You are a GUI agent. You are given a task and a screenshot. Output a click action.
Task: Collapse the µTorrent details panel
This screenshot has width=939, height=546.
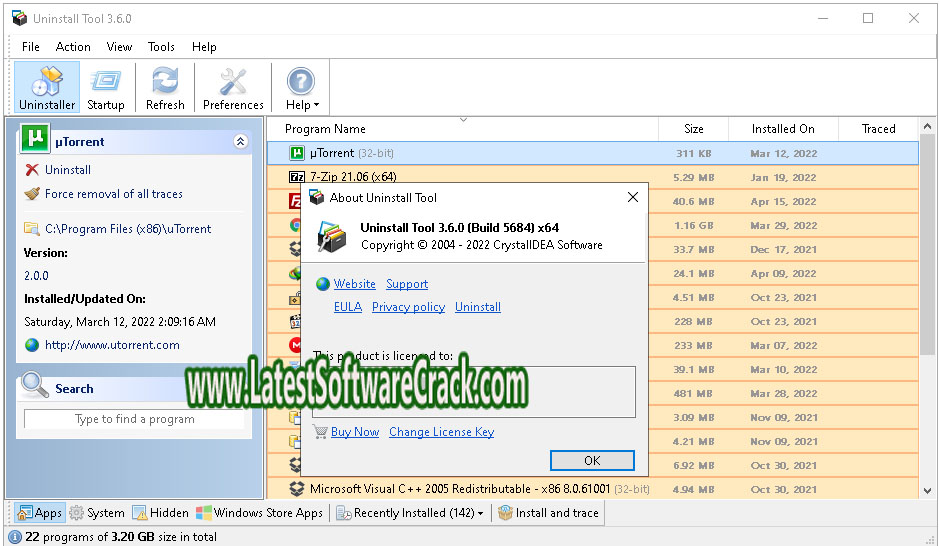click(240, 142)
